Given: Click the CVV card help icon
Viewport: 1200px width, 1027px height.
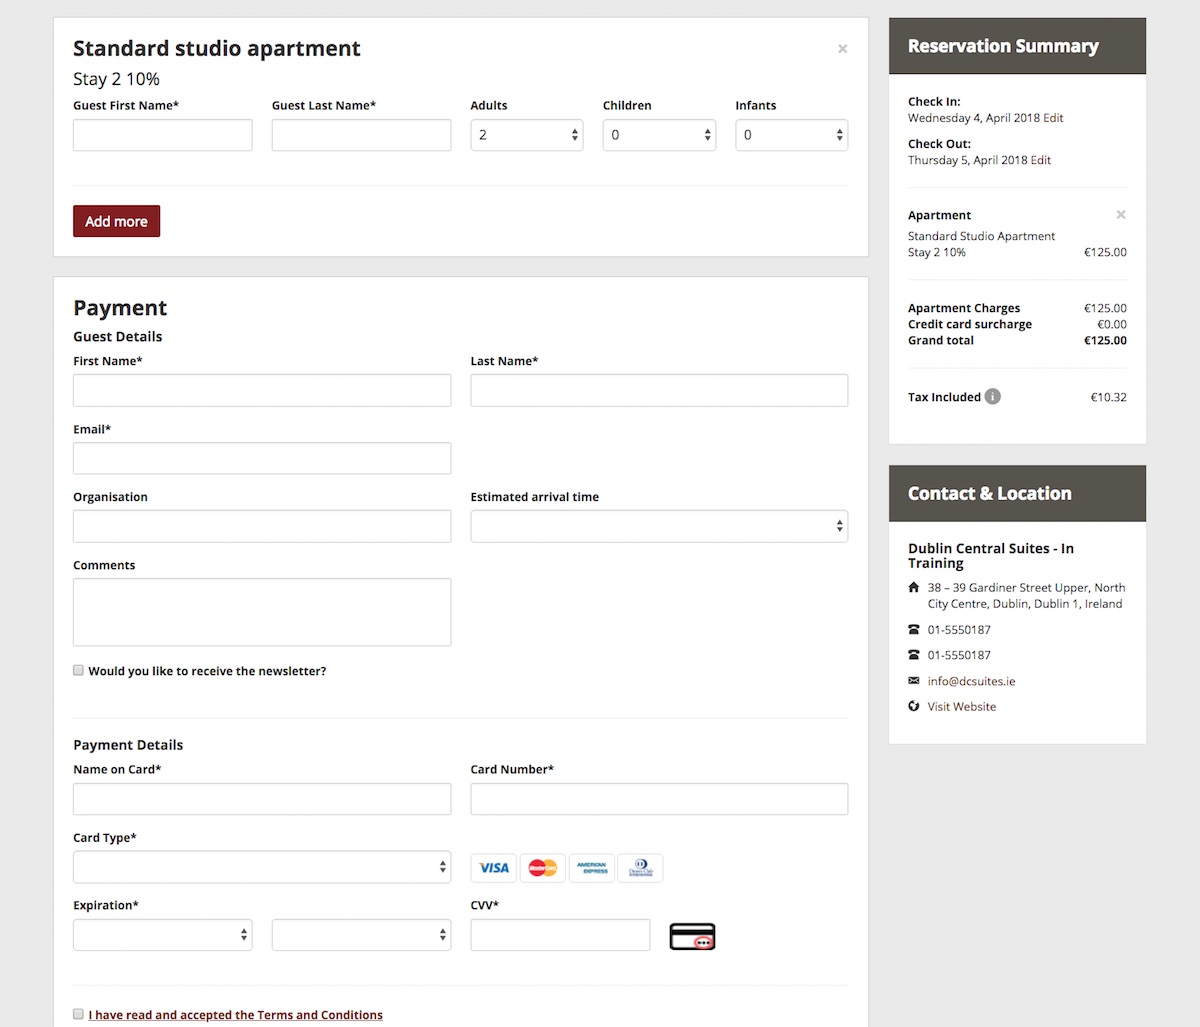Looking at the screenshot, I should 692,937.
